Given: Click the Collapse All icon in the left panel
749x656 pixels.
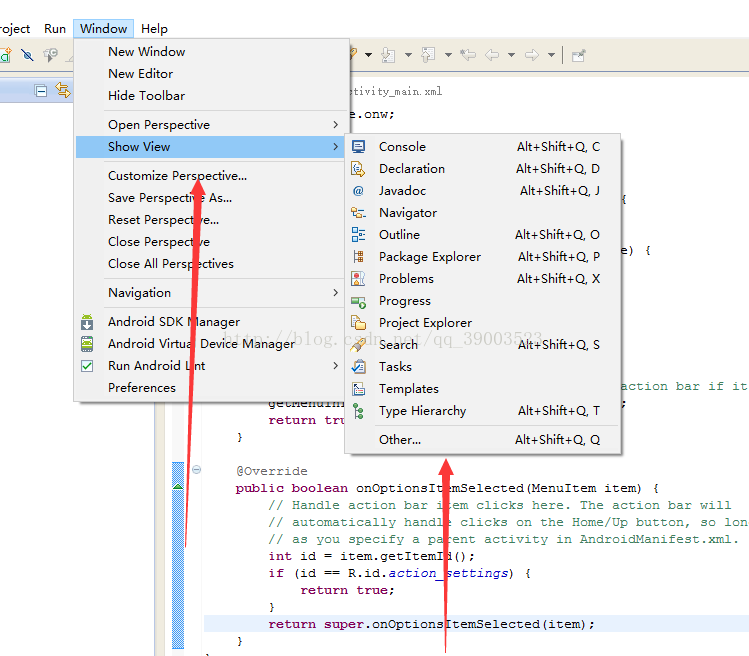Looking at the screenshot, I should pyautogui.click(x=41, y=90).
